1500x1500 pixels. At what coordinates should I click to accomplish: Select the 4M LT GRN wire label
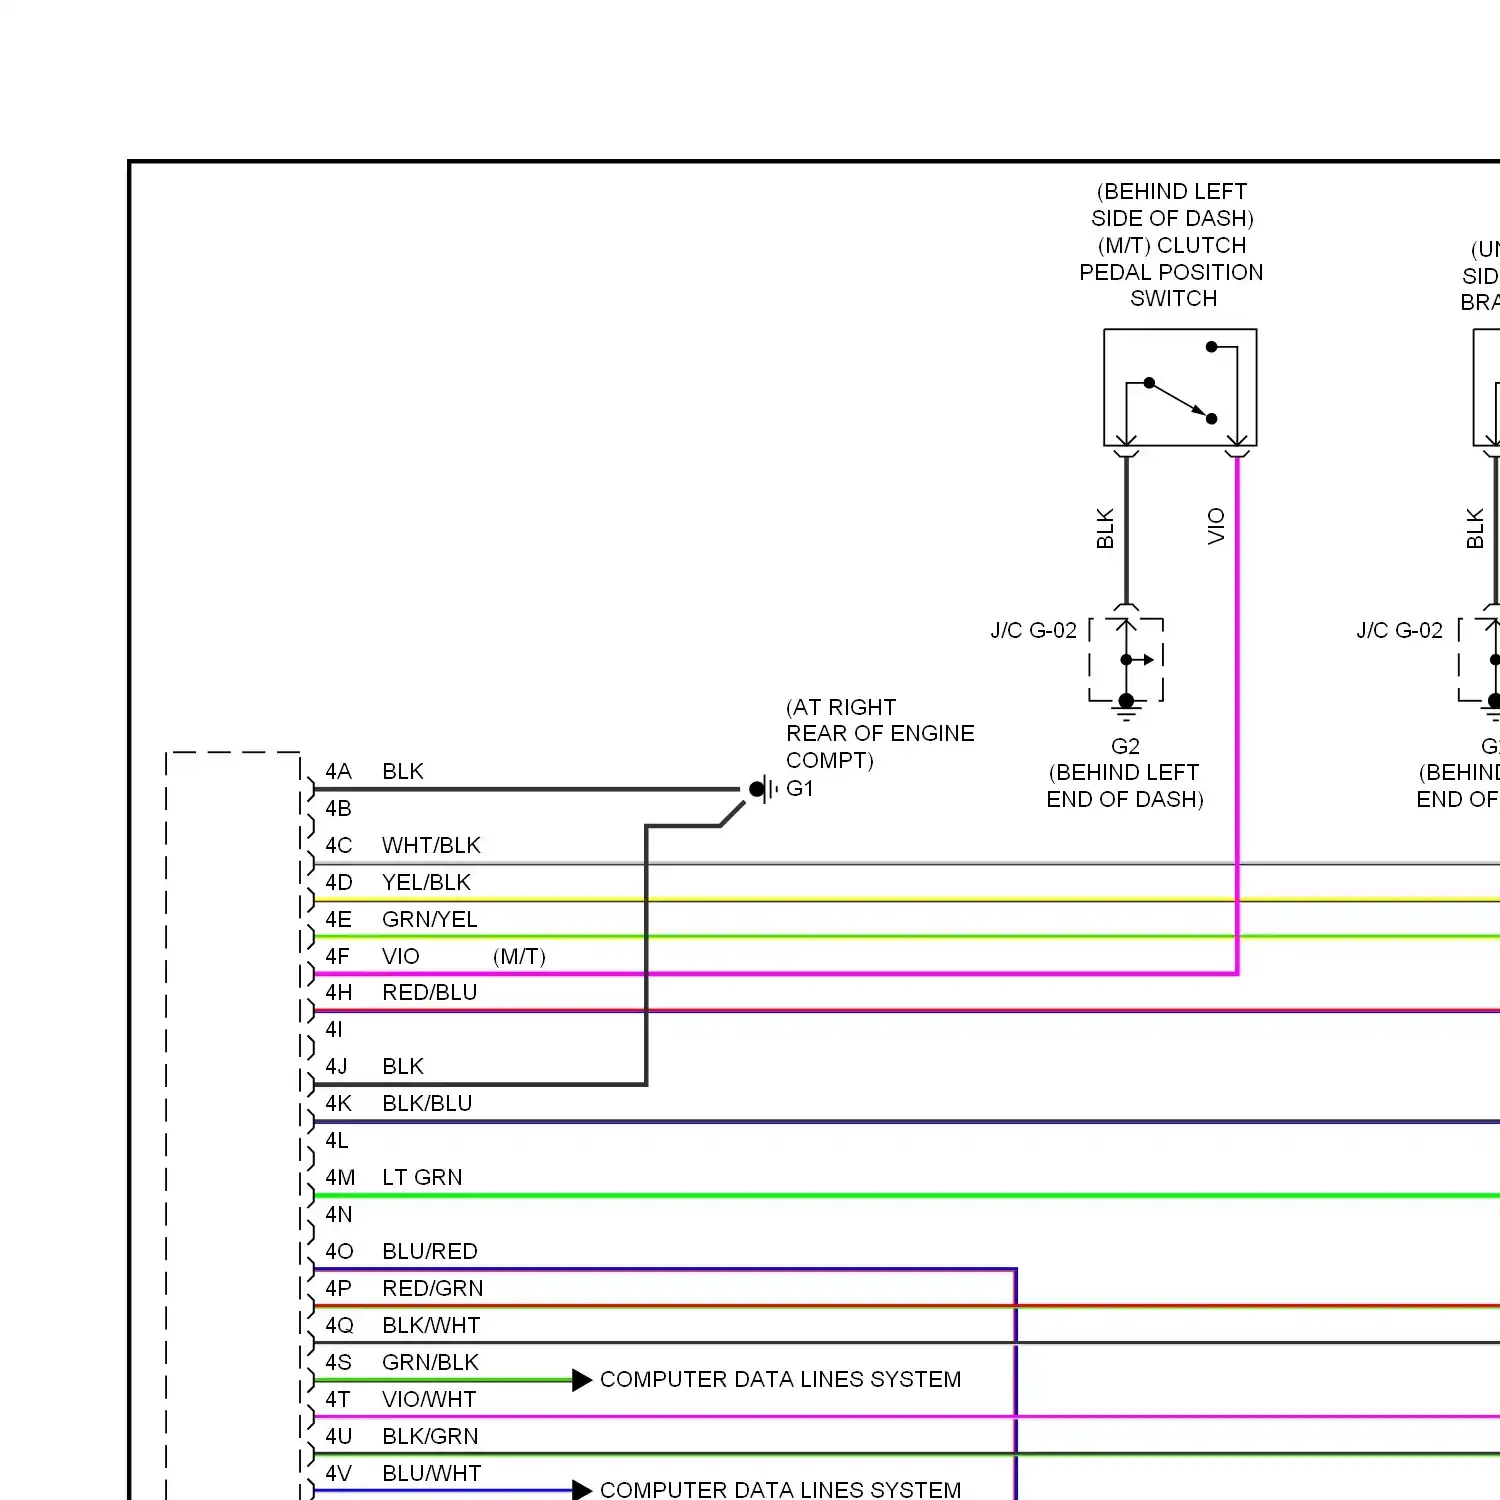point(393,1177)
